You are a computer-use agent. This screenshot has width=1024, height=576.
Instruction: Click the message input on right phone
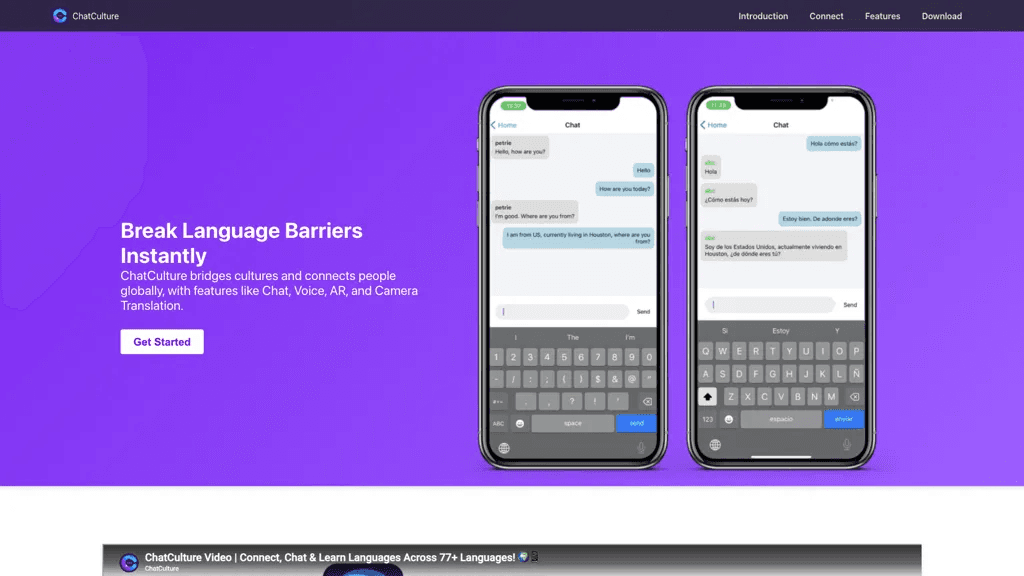tap(770, 304)
